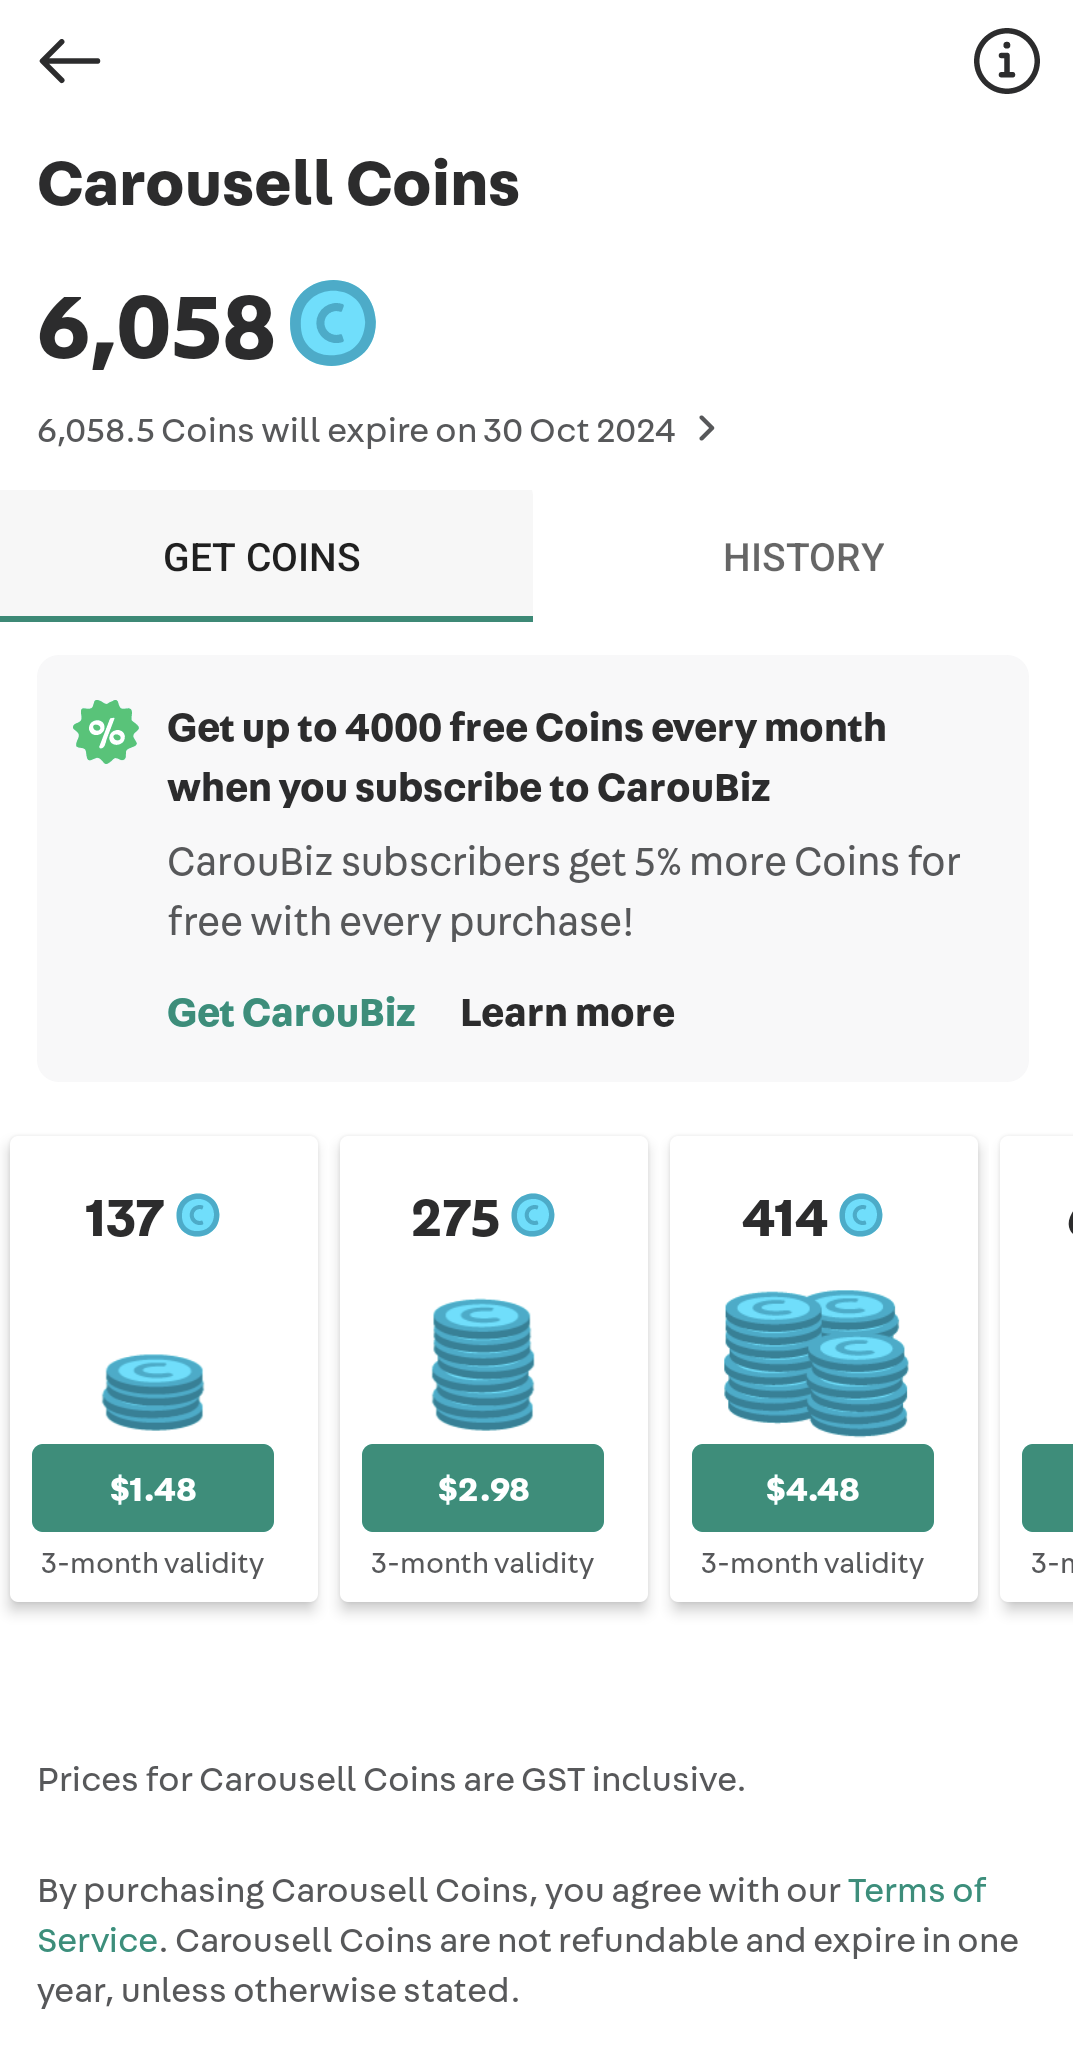
Task: Tap the large blue coin icon beside 6,058
Action: 333,323
